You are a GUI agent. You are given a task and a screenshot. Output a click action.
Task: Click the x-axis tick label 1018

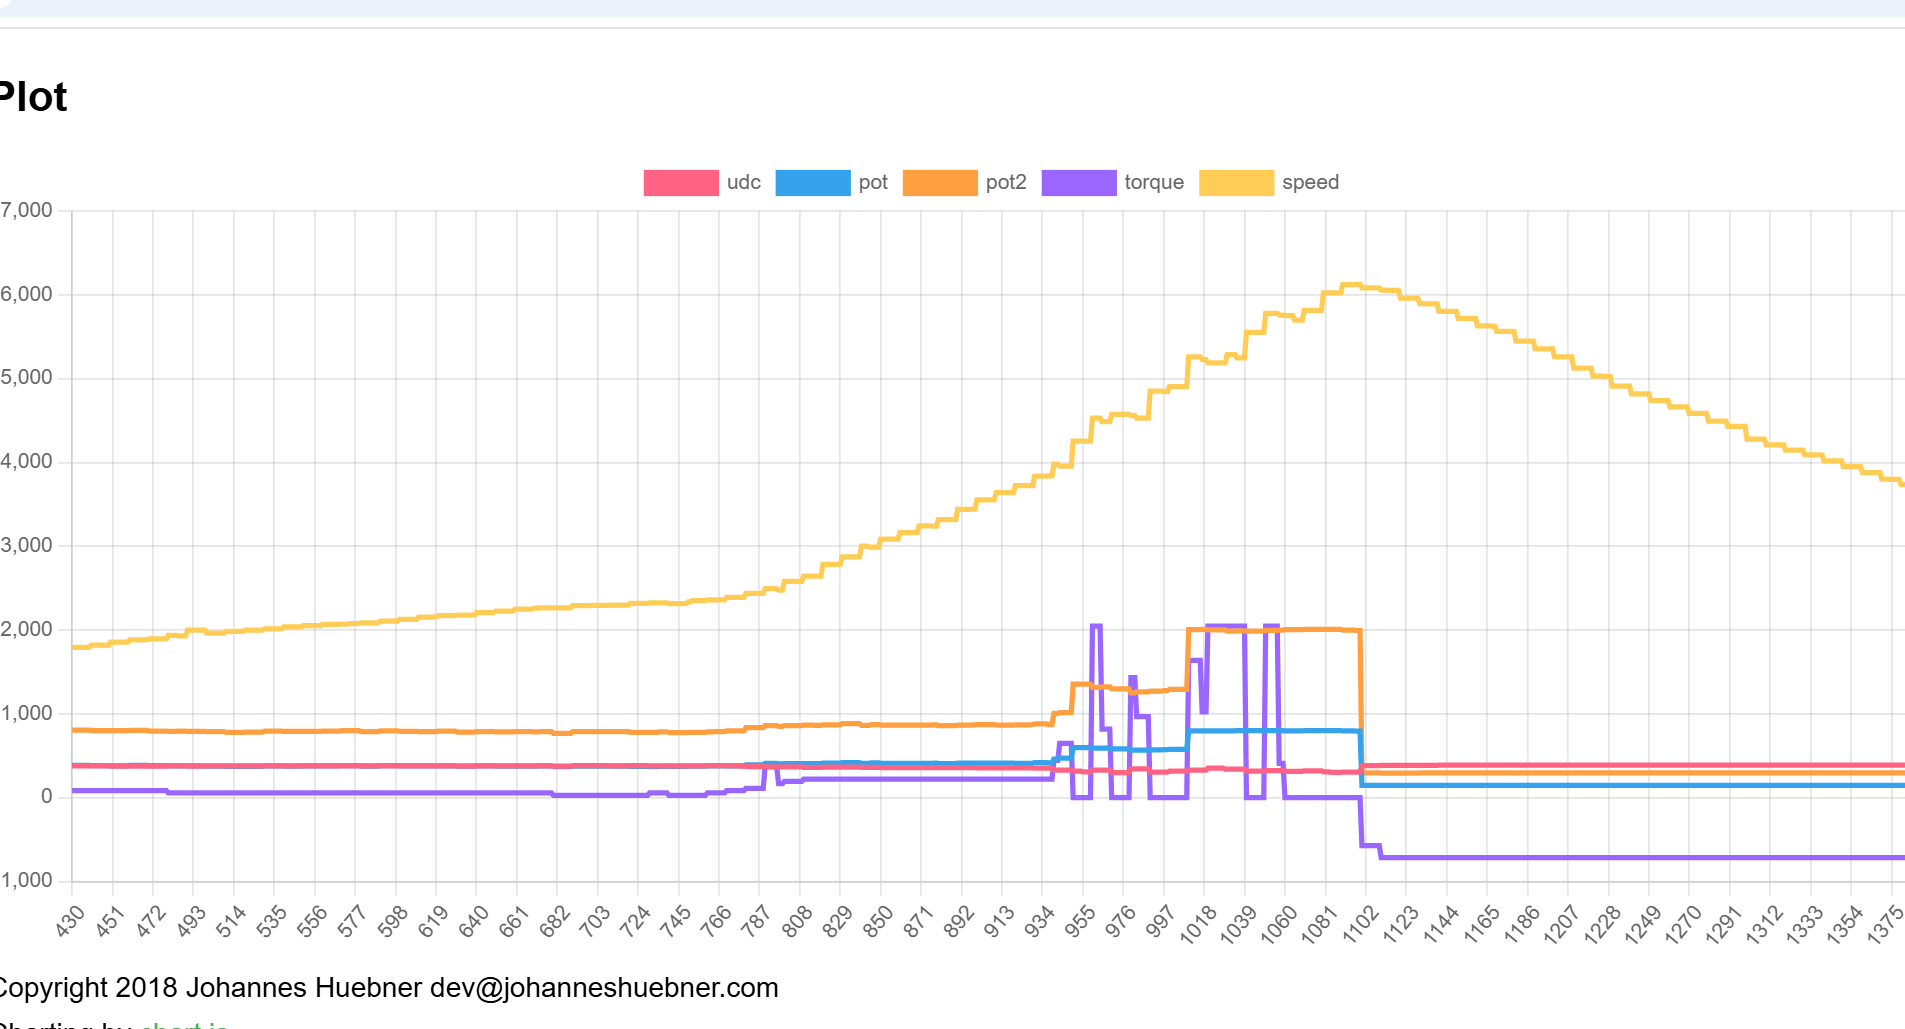[1197, 924]
